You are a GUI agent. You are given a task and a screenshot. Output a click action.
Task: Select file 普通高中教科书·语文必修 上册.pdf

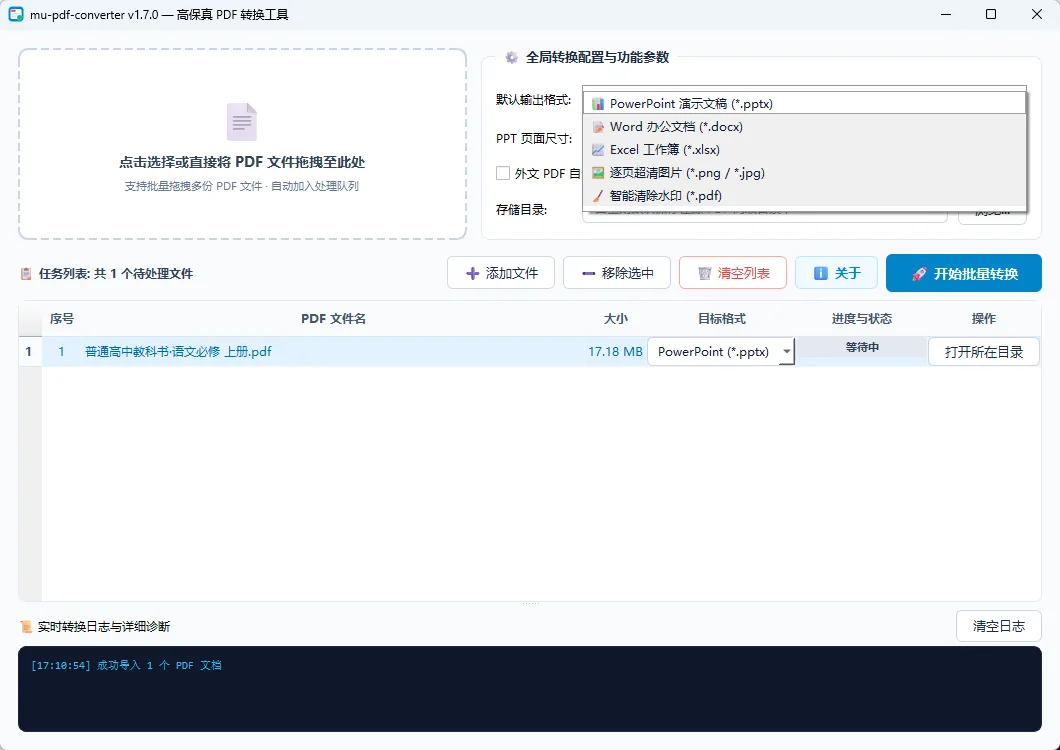[178, 352]
